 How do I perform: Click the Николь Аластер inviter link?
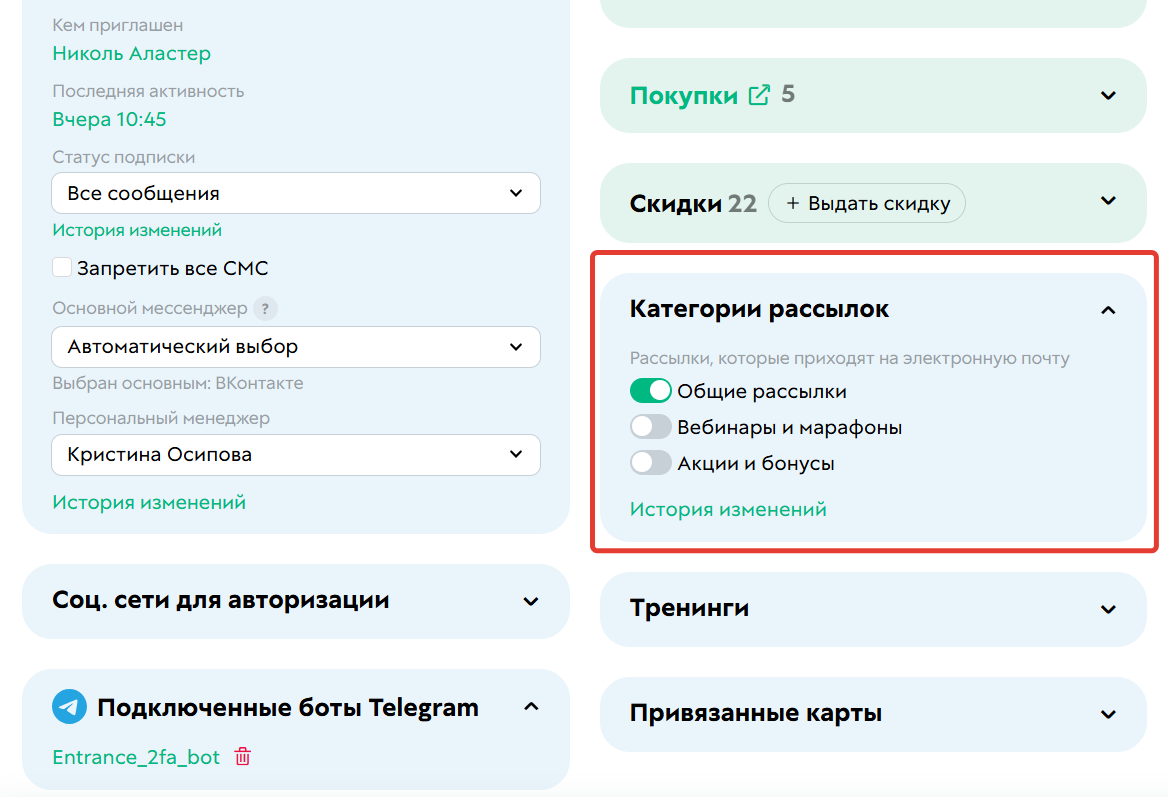(x=131, y=53)
